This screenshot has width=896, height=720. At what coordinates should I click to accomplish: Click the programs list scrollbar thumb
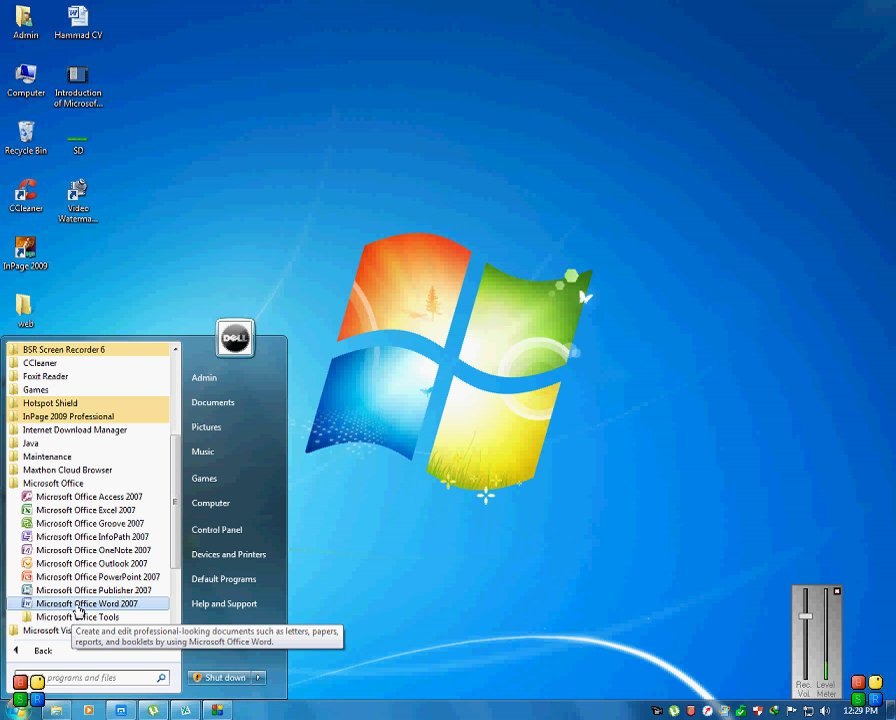pos(175,501)
